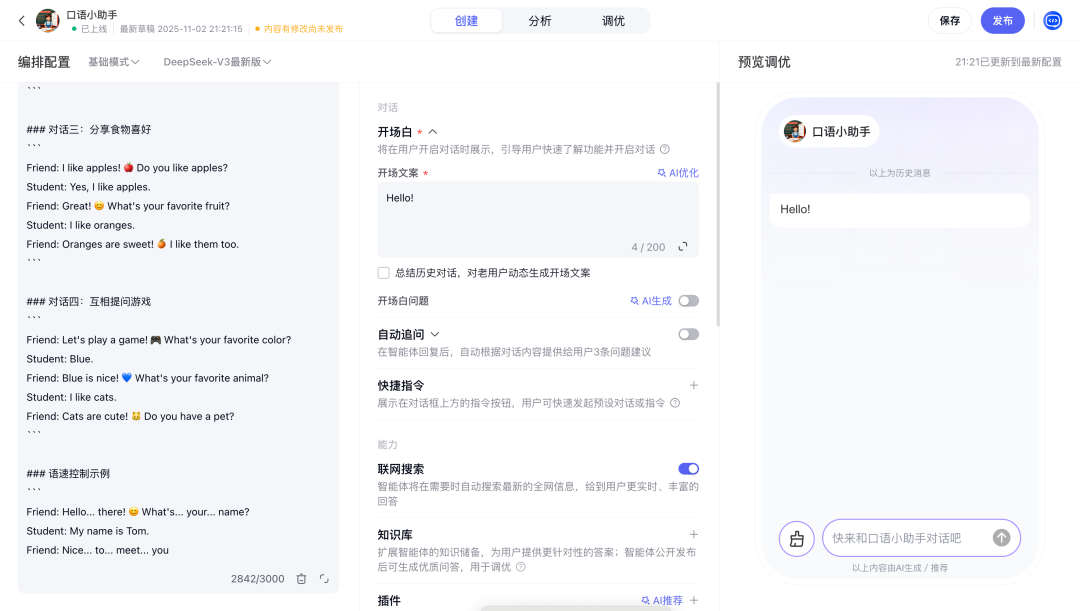Toggle 开场白问题 switch on
The image size is (1080, 611).
(688, 301)
